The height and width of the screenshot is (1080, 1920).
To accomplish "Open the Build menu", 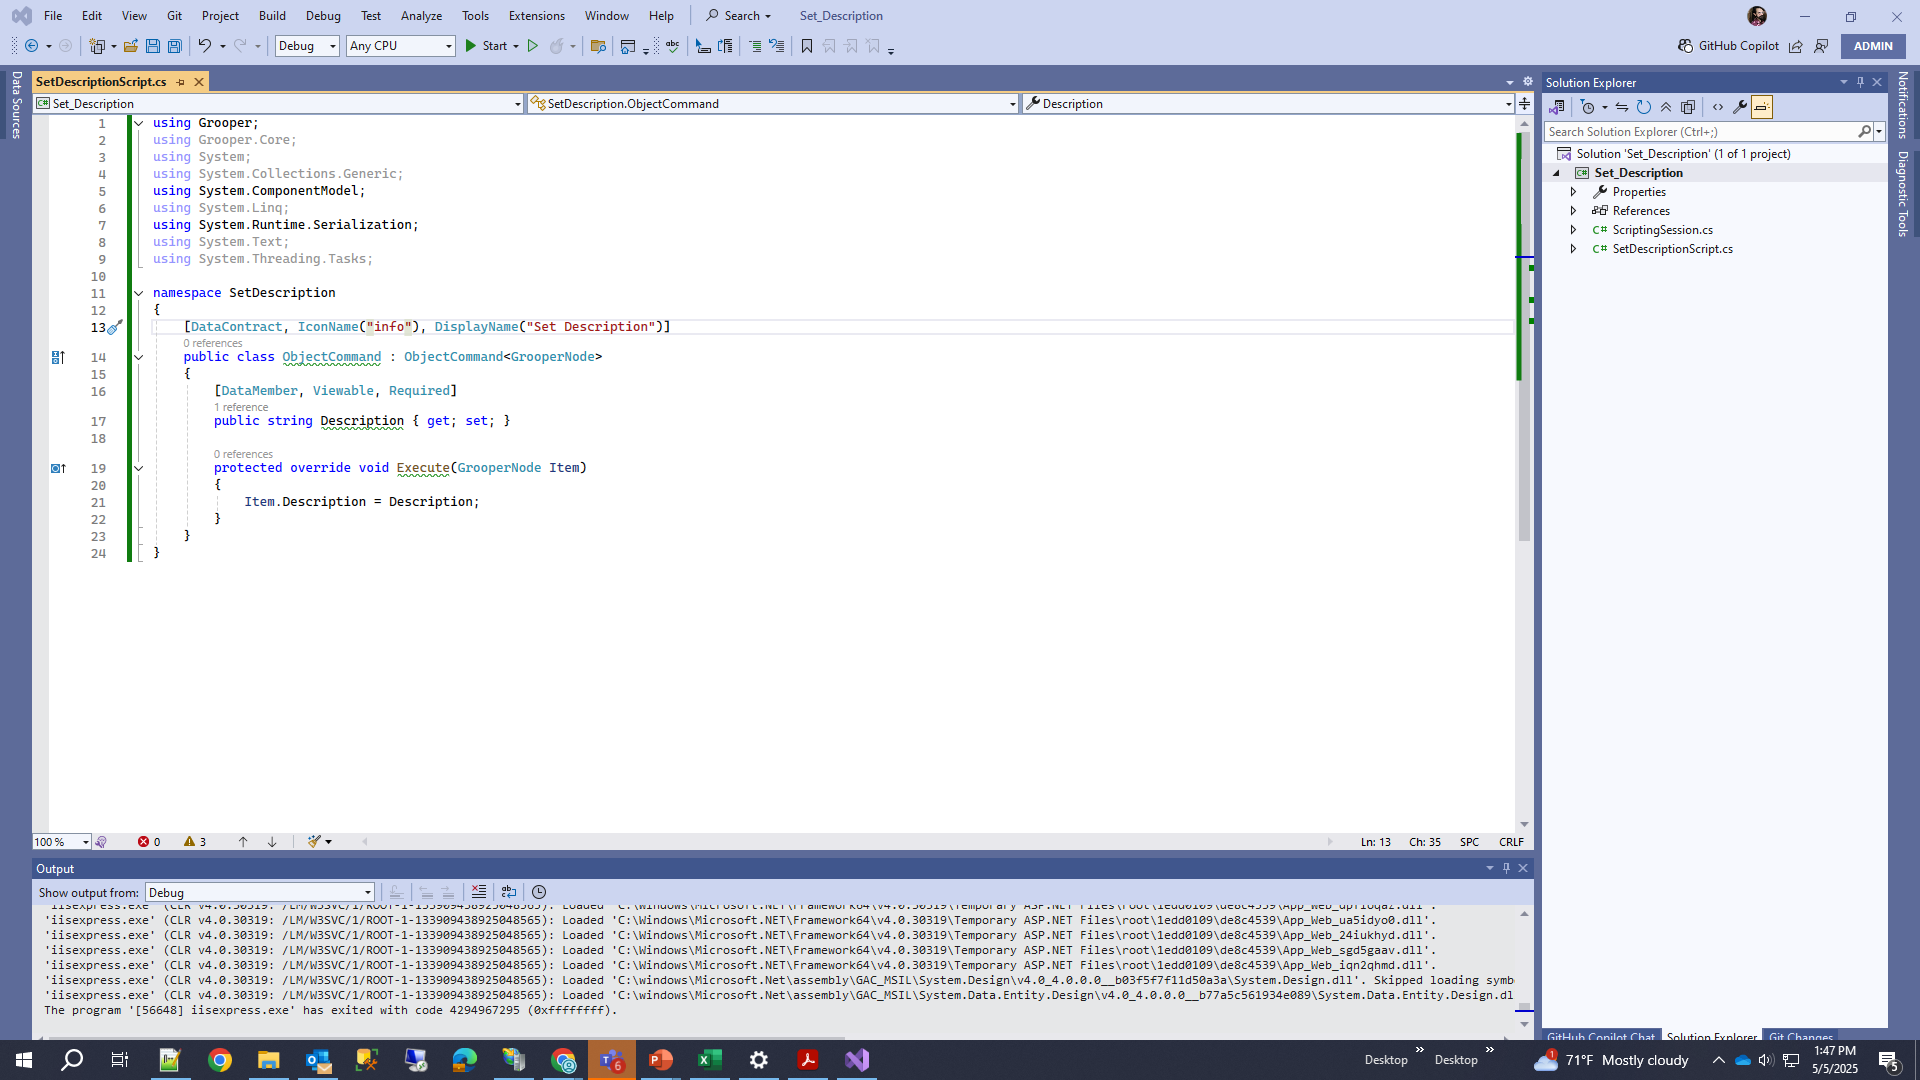I will [x=272, y=16].
